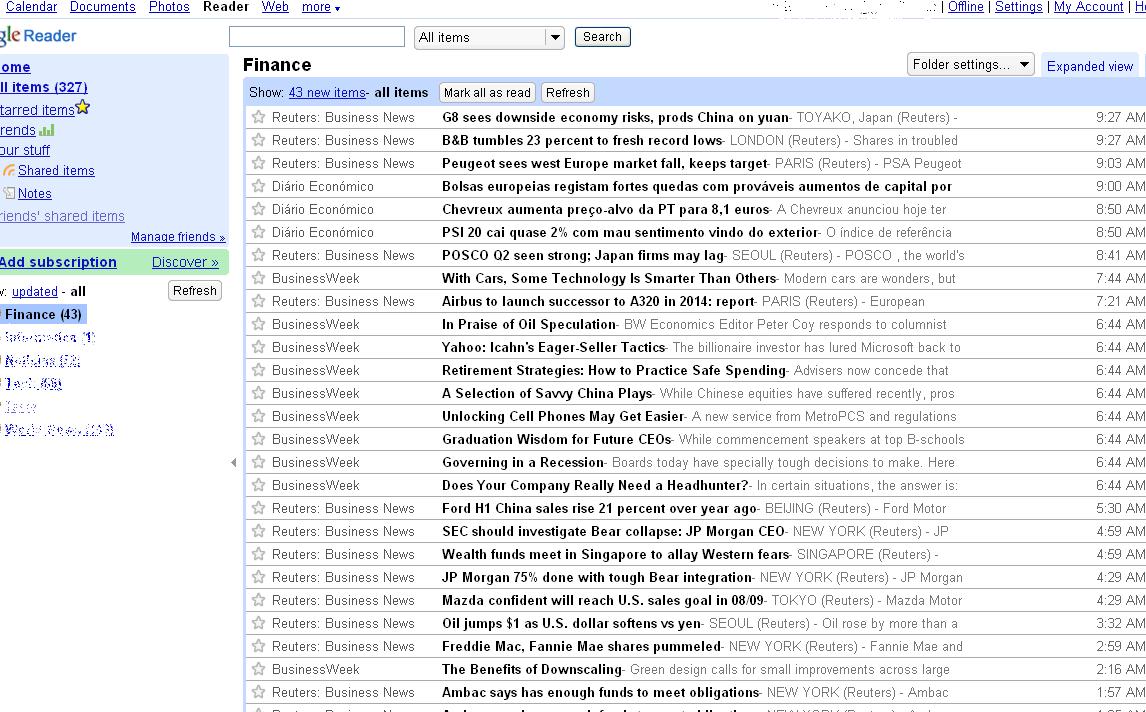This screenshot has height=712, width=1146.
Task: Open the My Account link
Action: pyautogui.click(x=1088, y=7)
